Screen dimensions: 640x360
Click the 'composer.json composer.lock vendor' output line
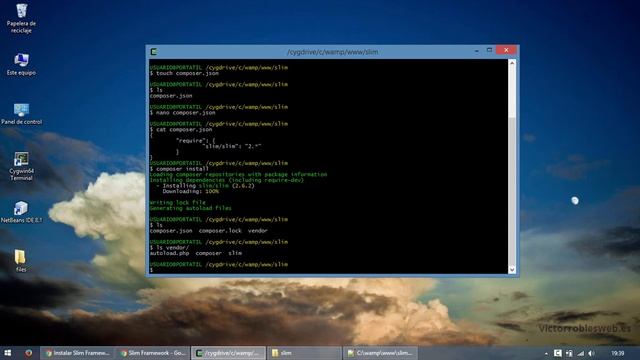pos(209,231)
